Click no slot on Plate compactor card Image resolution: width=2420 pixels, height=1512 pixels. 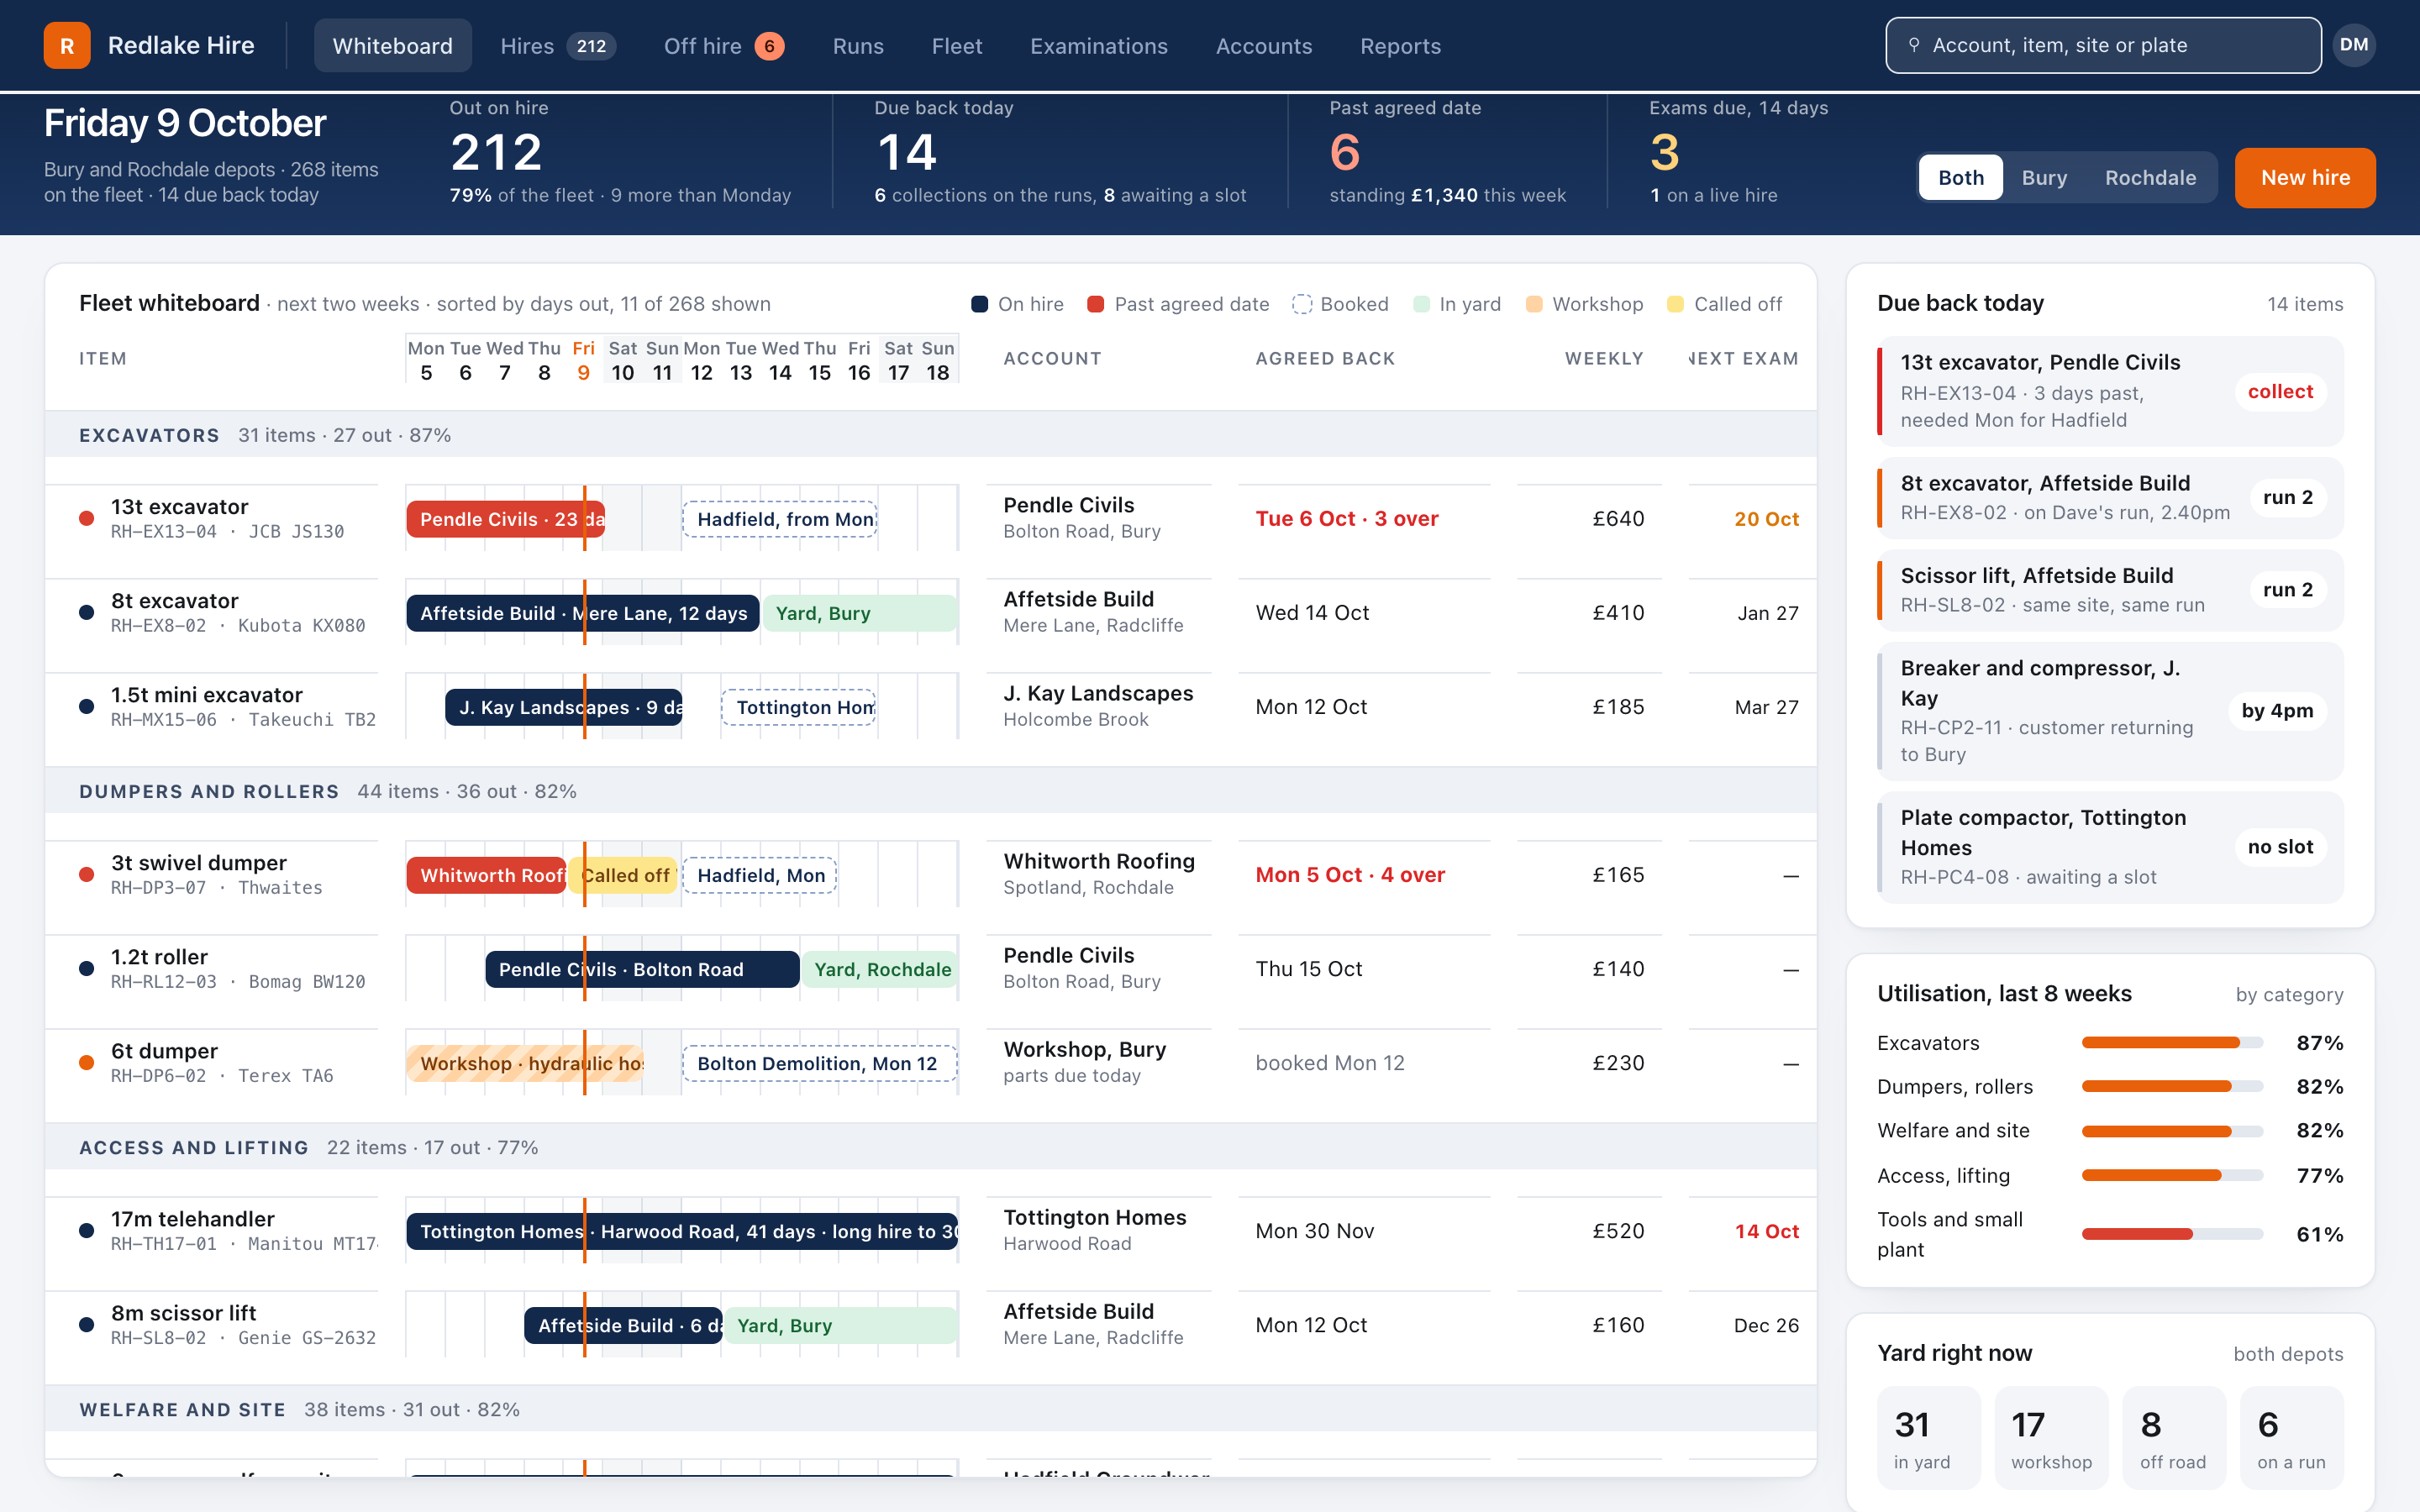pos(2280,847)
